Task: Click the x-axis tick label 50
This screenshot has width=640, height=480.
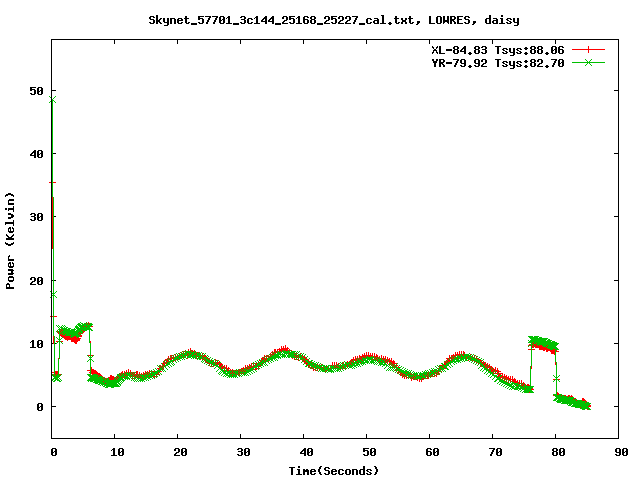Action: (369, 452)
